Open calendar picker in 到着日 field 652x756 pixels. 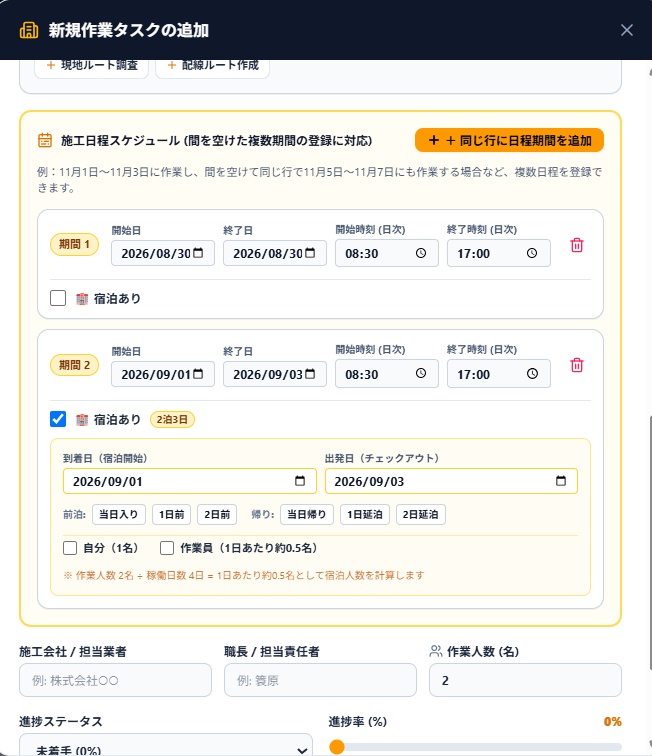[300, 481]
